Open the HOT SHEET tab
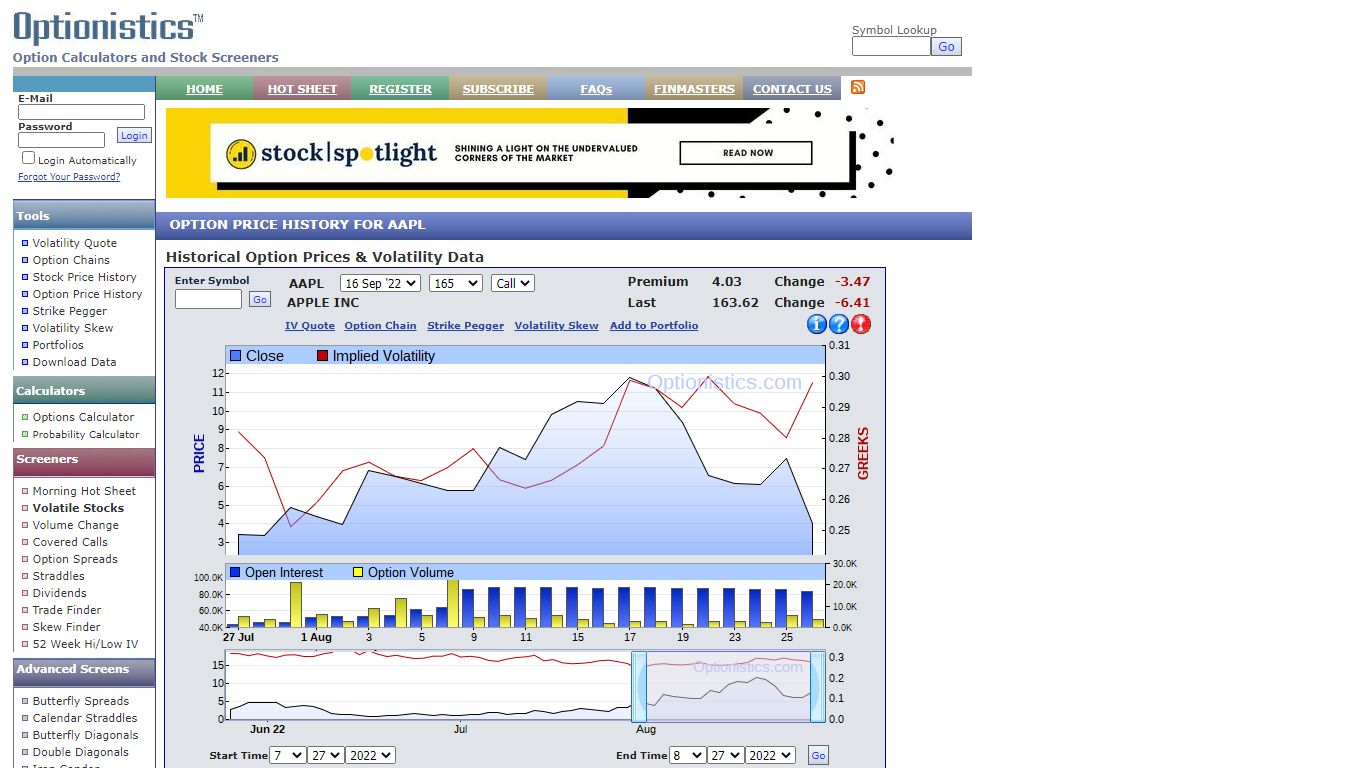1366x768 pixels. [x=302, y=89]
